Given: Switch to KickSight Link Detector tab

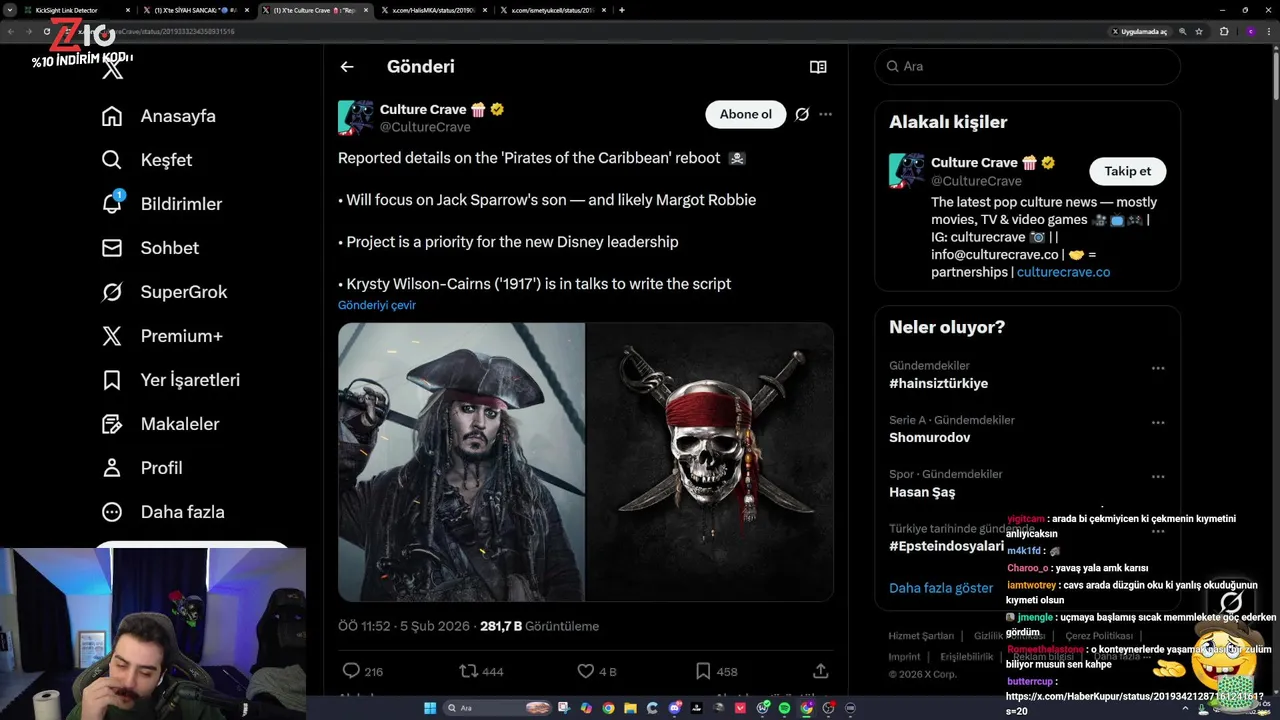Looking at the screenshot, I should 75,10.
